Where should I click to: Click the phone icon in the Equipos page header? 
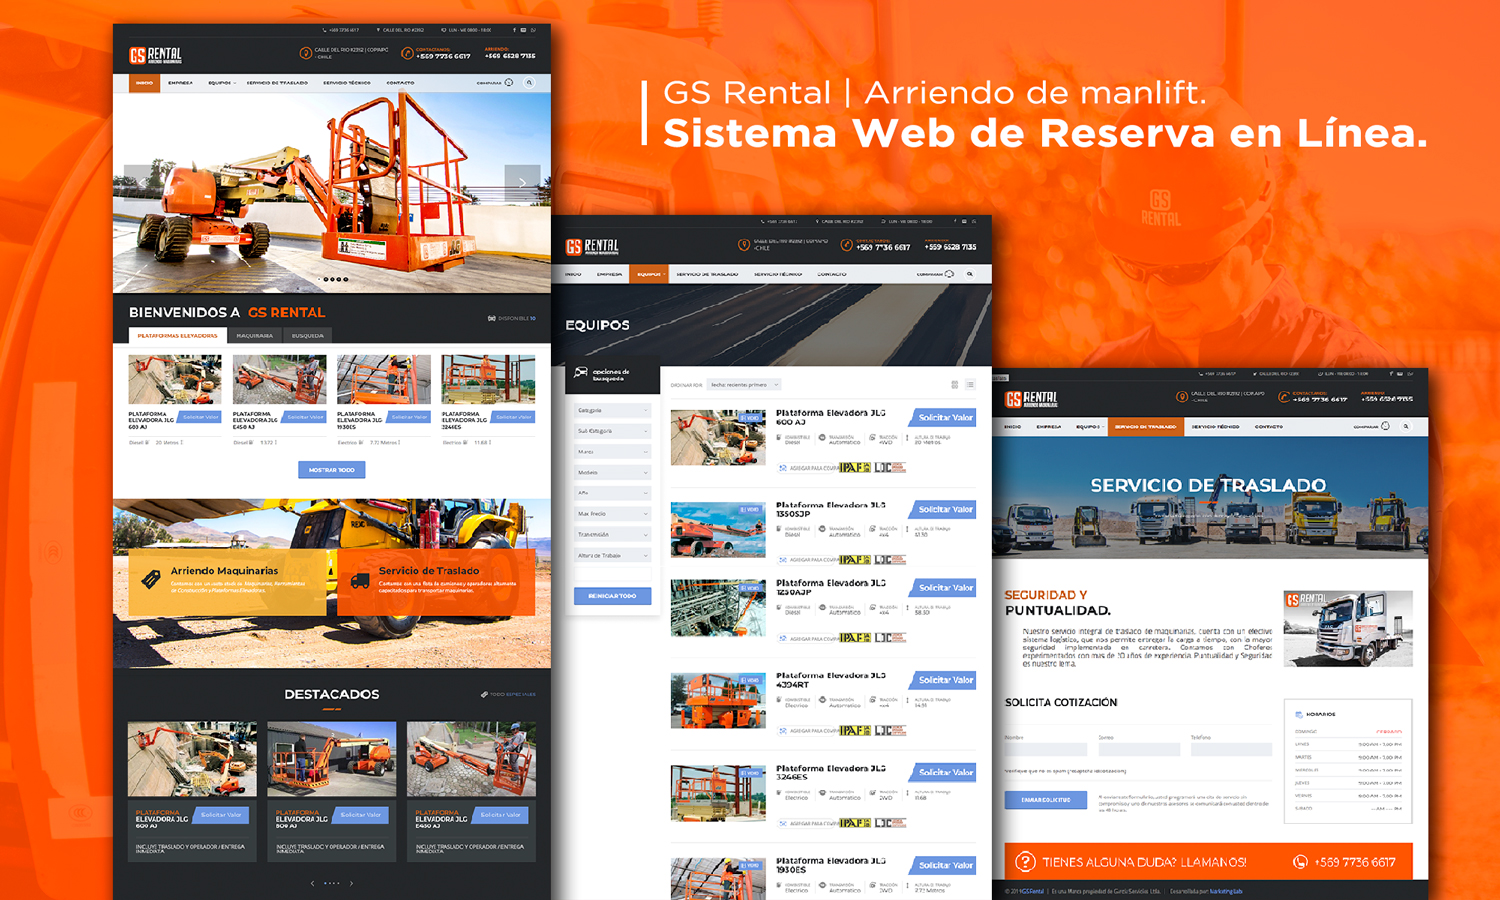(x=846, y=245)
